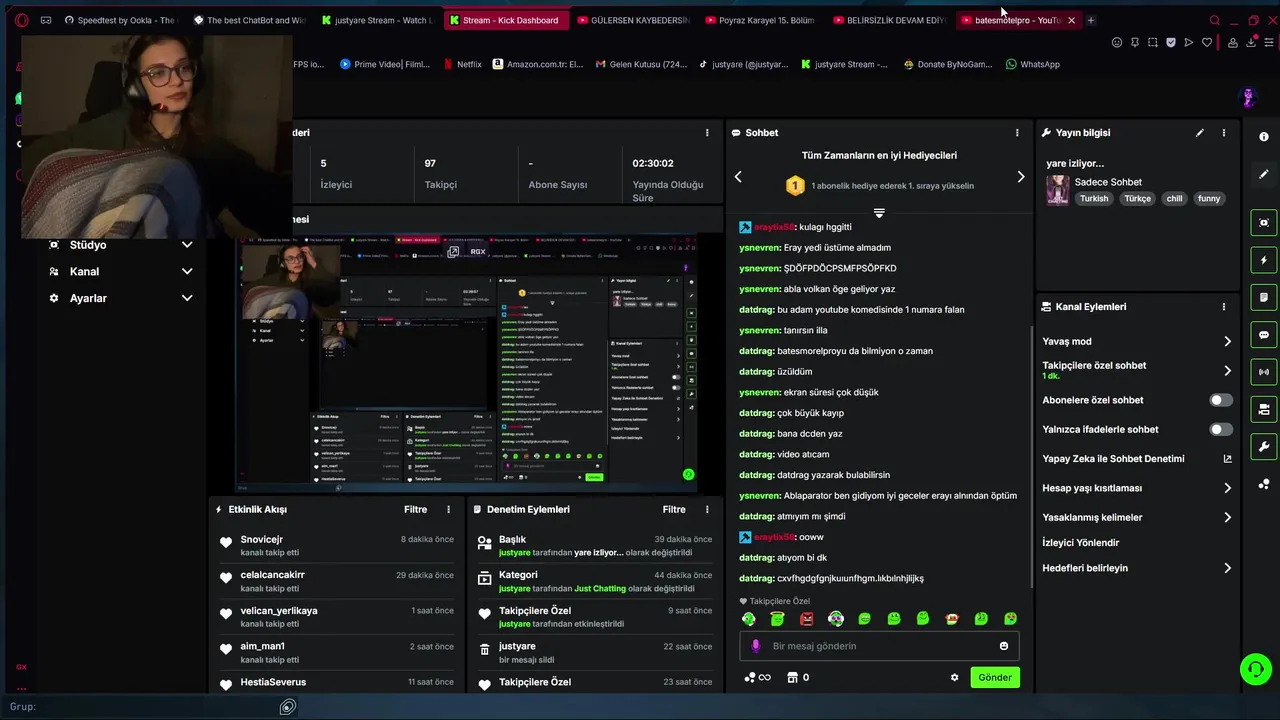
Task: Click the shop icon next to 0
Action: 792,677
